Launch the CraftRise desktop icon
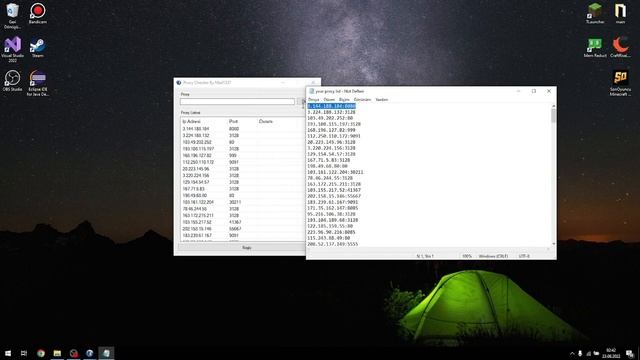Image resolution: width=640 pixels, height=360 pixels. (x=620, y=47)
